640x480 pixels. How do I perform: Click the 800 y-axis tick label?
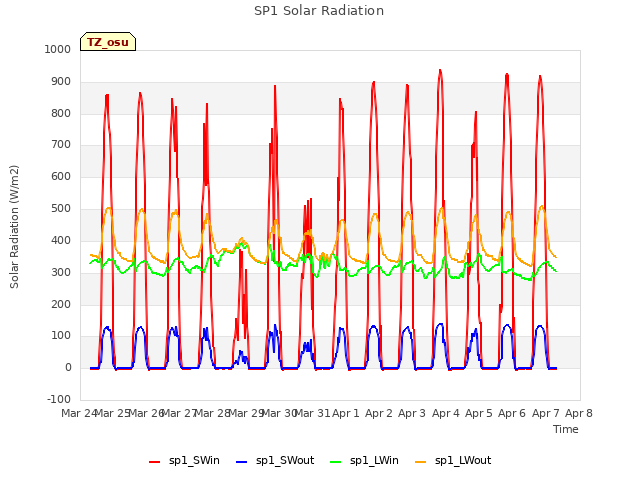(x=61, y=113)
